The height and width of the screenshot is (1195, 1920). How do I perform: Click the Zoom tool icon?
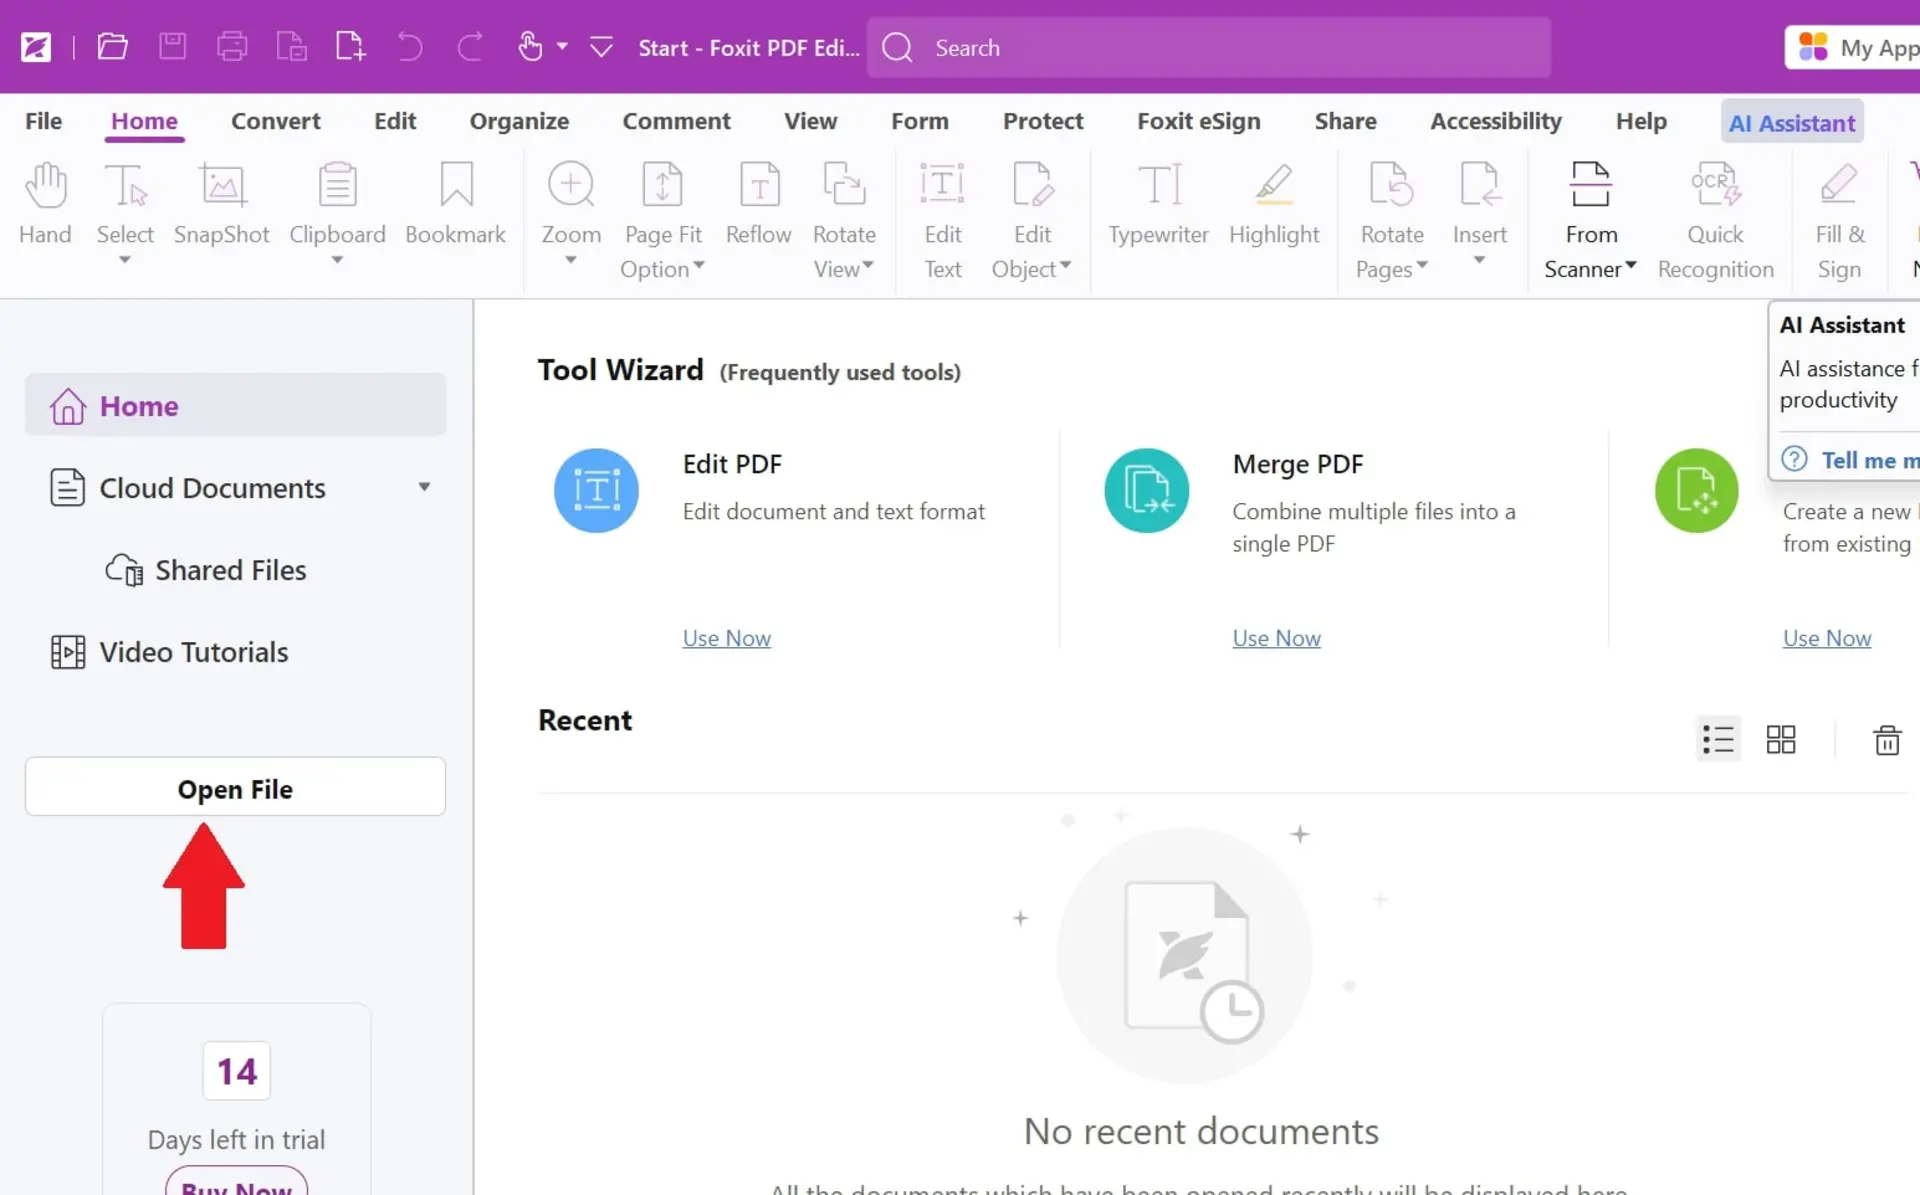(571, 185)
